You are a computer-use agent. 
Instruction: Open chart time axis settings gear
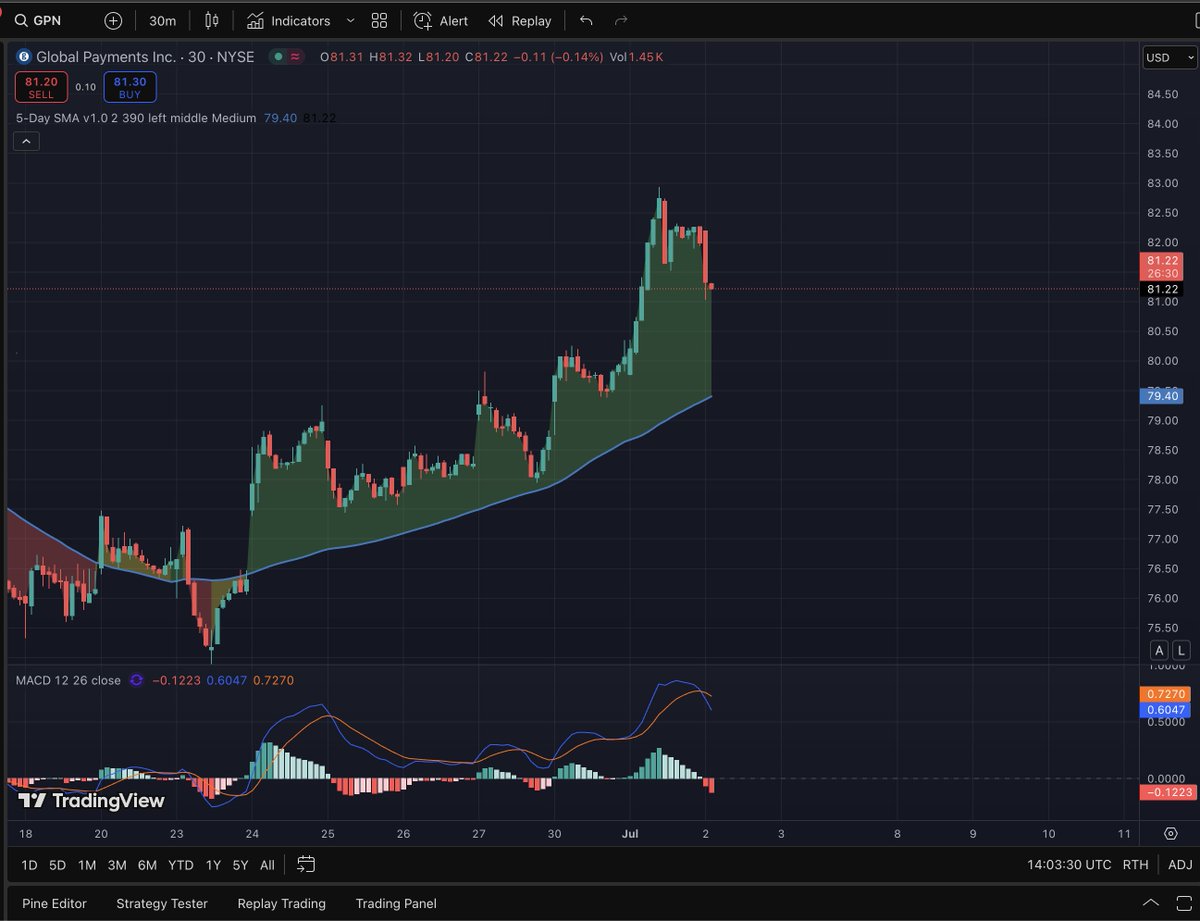pos(1170,833)
